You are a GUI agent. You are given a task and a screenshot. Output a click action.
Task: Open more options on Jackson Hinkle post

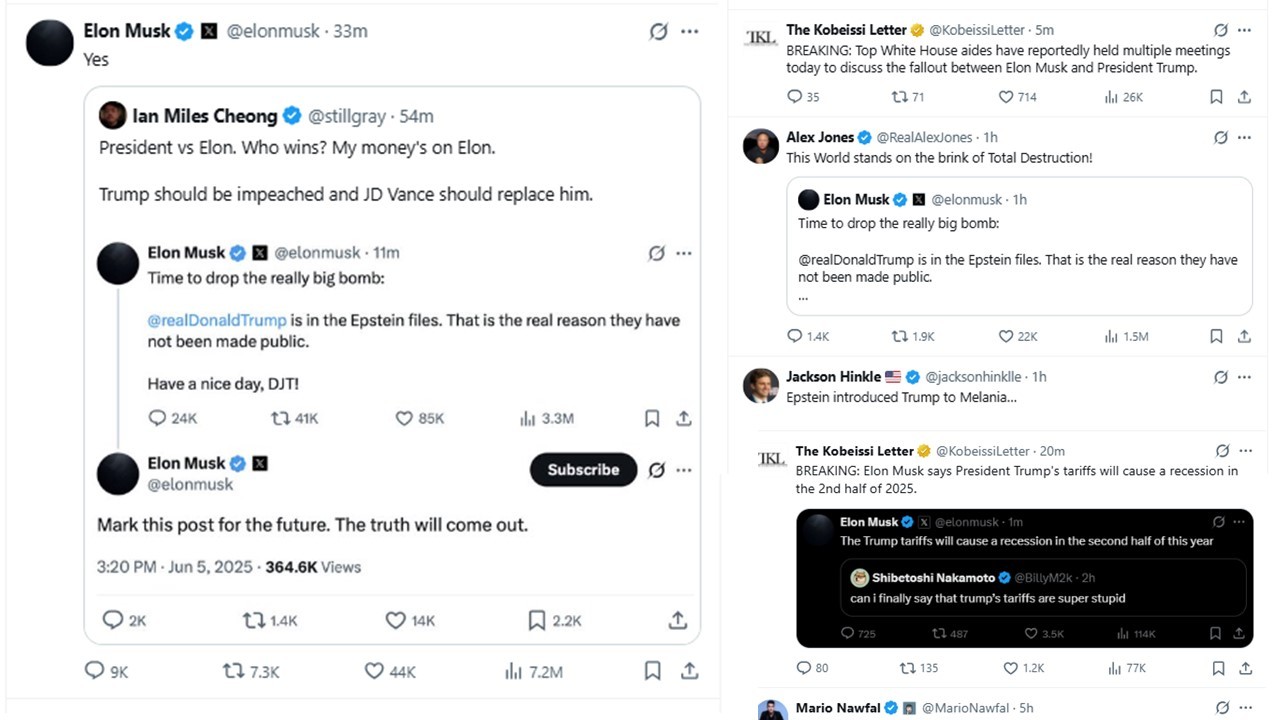pyautogui.click(x=1244, y=377)
